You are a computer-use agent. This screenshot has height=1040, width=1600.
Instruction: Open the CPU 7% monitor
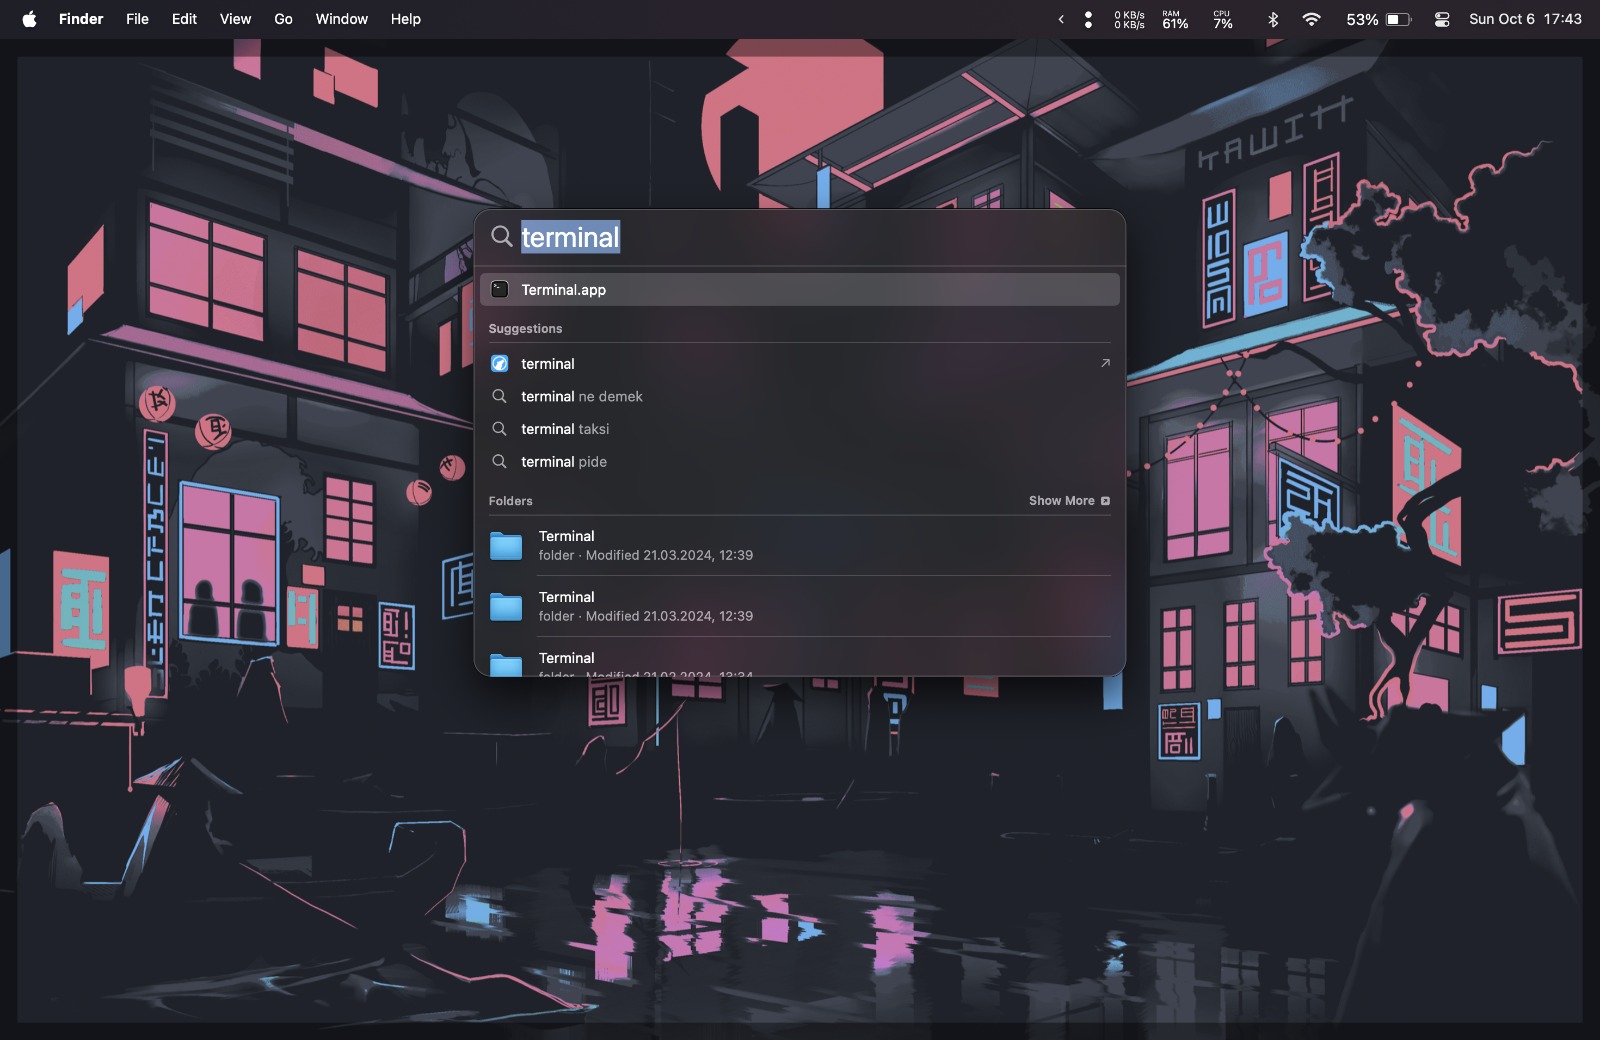1223,19
